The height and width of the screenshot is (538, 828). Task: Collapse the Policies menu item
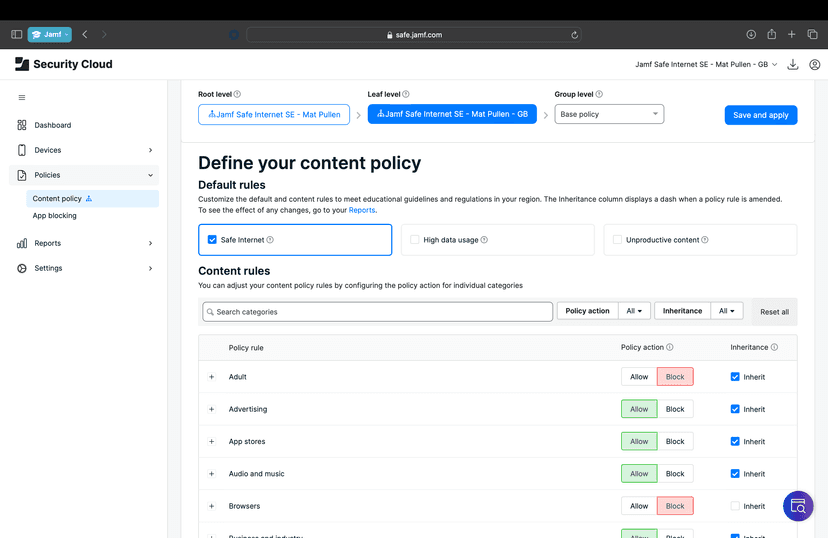(x=84, y=175)
